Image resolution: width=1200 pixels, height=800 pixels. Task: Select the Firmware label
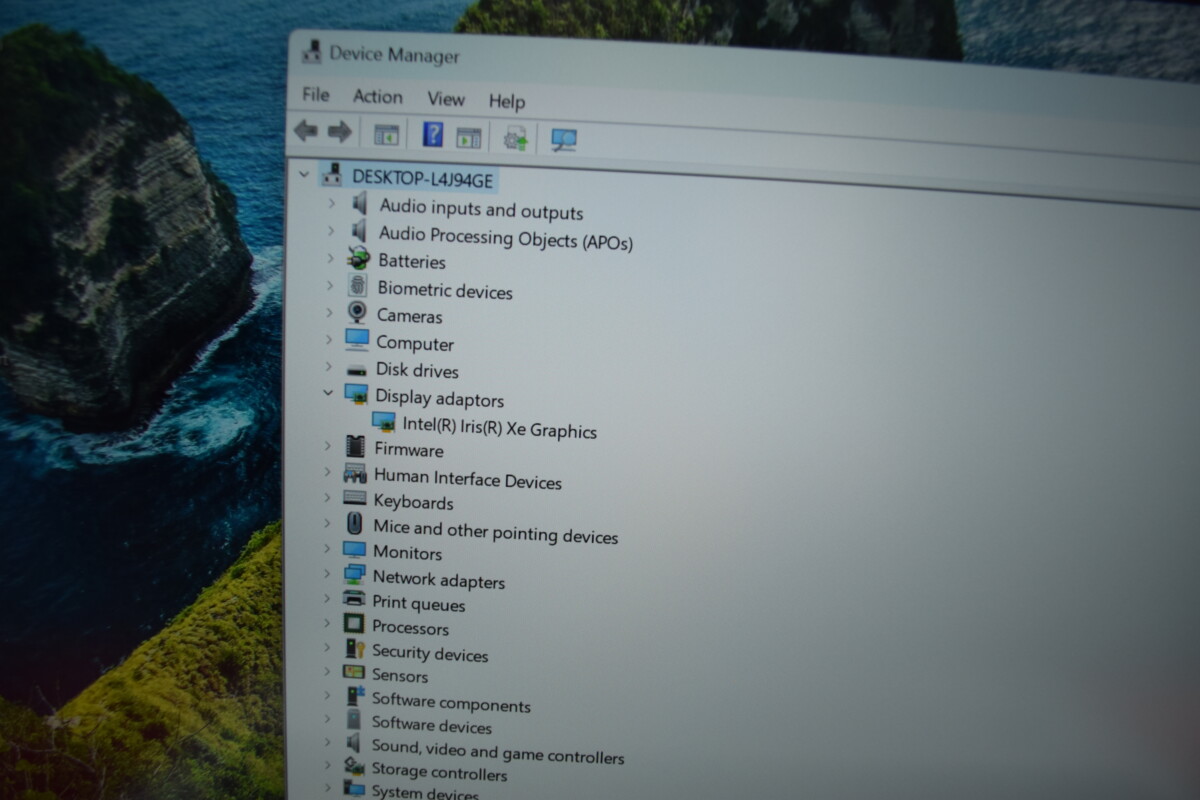pyautogui.click(x=409, y=449)
